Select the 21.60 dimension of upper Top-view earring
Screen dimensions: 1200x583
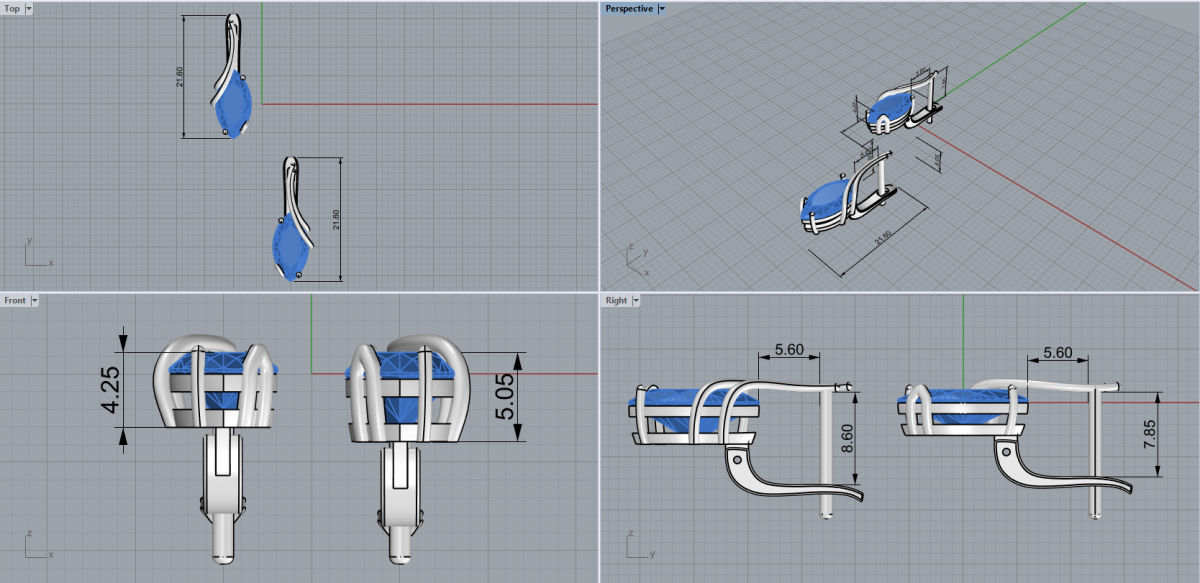pyautogui.click(x=179, y=76)
